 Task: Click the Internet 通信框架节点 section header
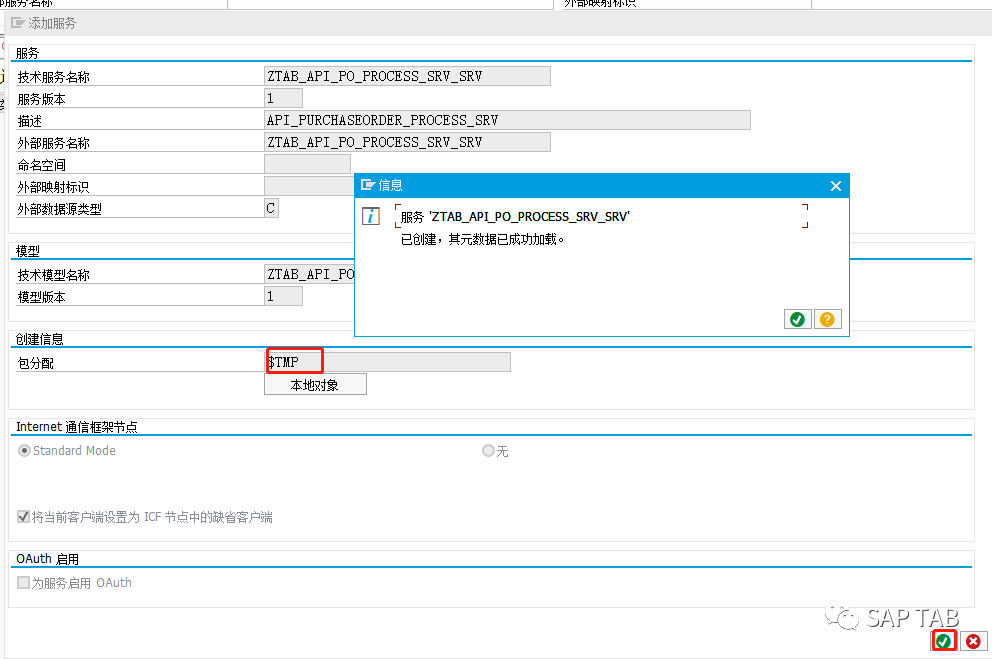77,427
